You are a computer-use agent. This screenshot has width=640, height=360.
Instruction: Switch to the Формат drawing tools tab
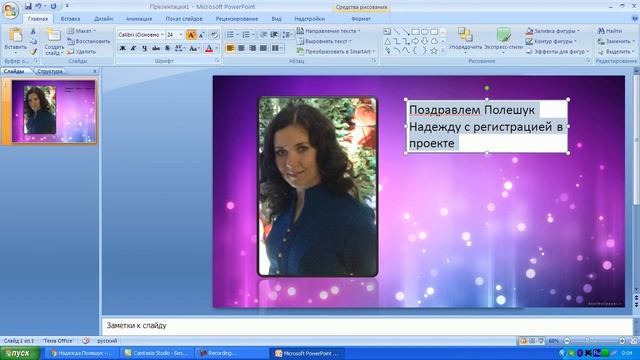[x=361, y=19]
